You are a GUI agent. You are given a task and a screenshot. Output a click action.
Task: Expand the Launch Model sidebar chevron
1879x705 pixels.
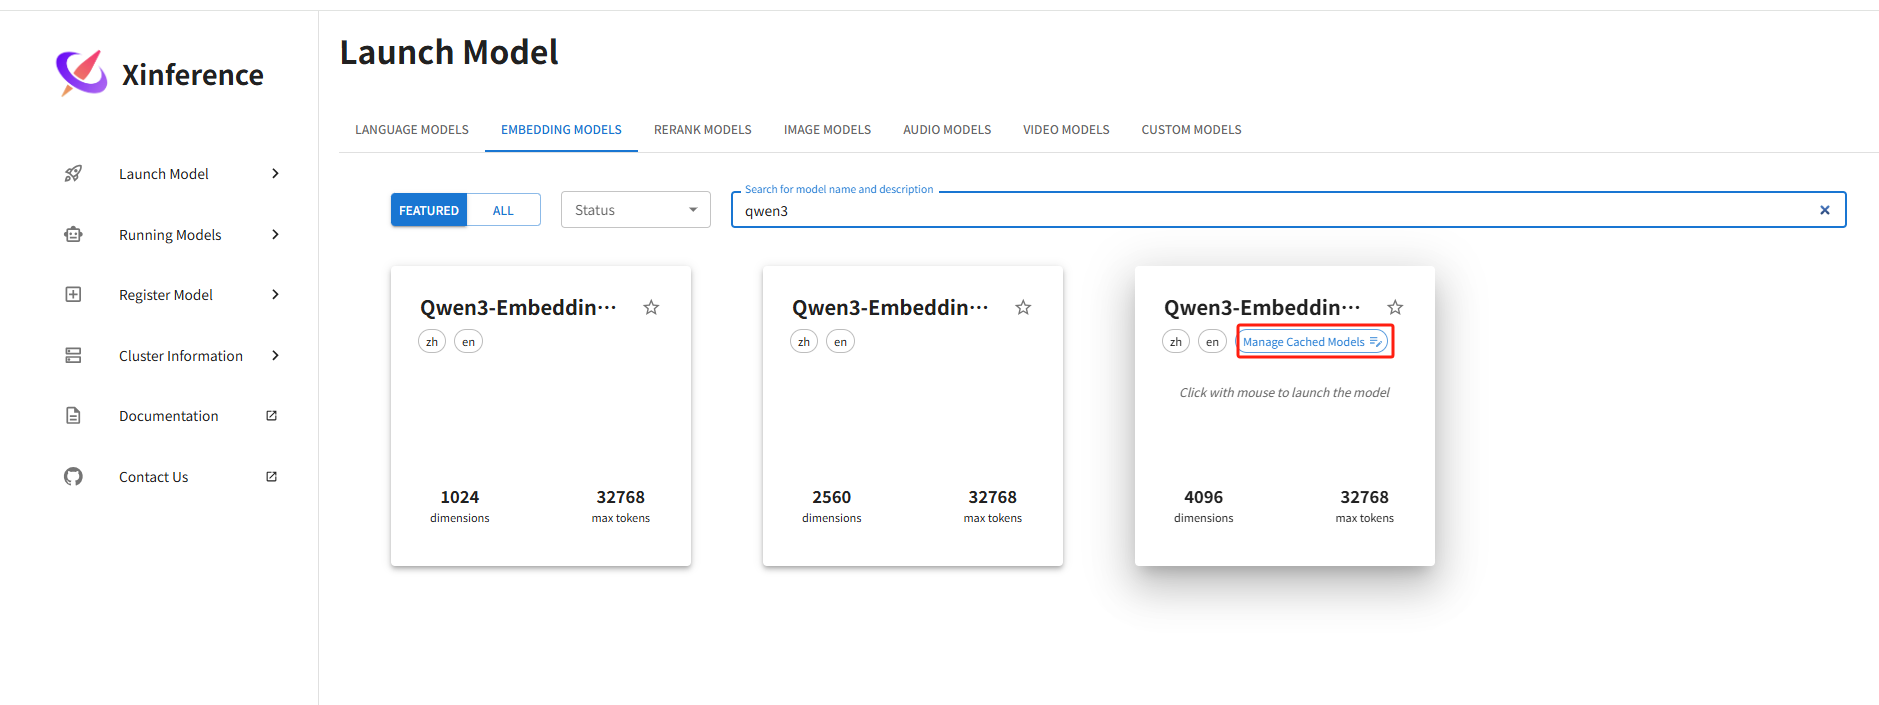(275, 174)
